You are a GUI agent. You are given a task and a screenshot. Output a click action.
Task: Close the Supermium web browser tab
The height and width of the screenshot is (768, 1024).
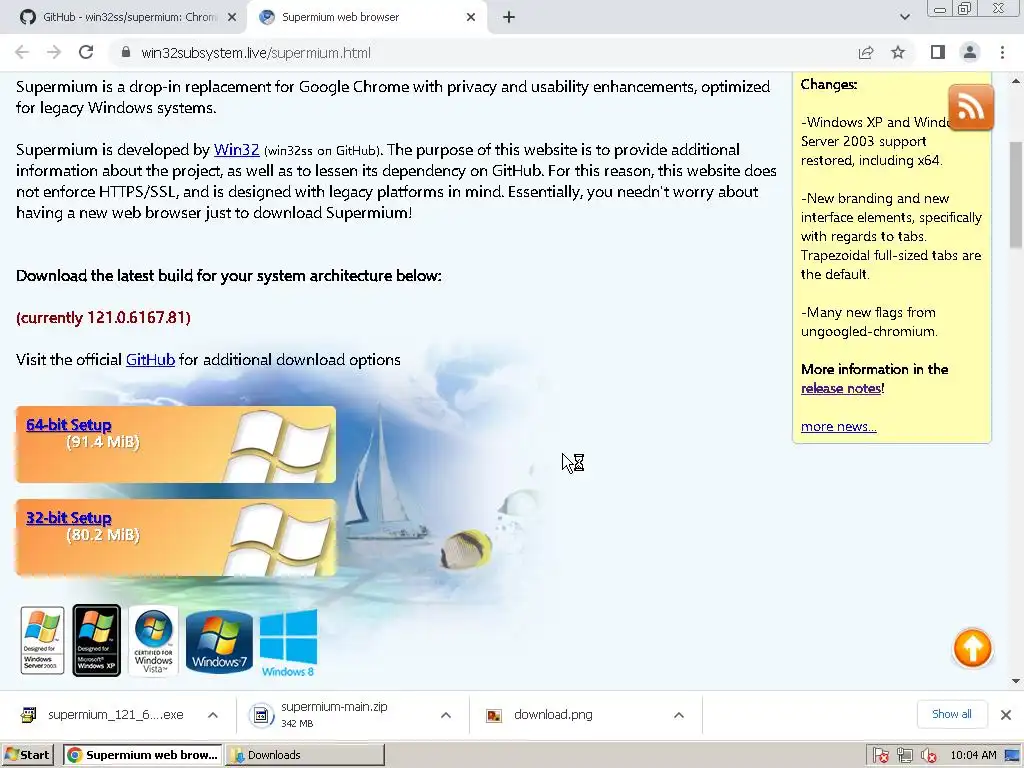[471, 17]
